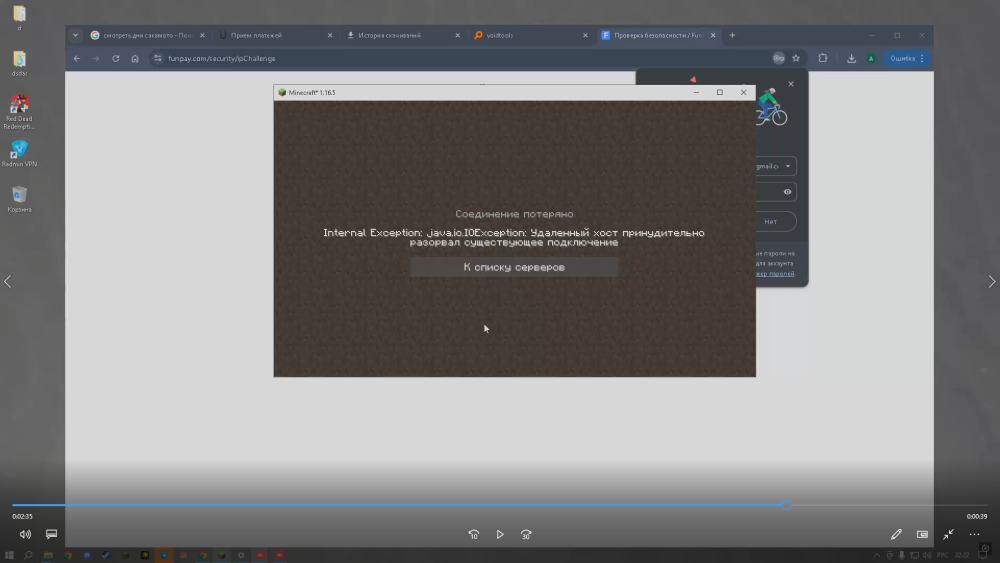This screenshot has height=563, width=1000.
Task: Open the Корзина recycle bin icon
Action: click(19, 199)
